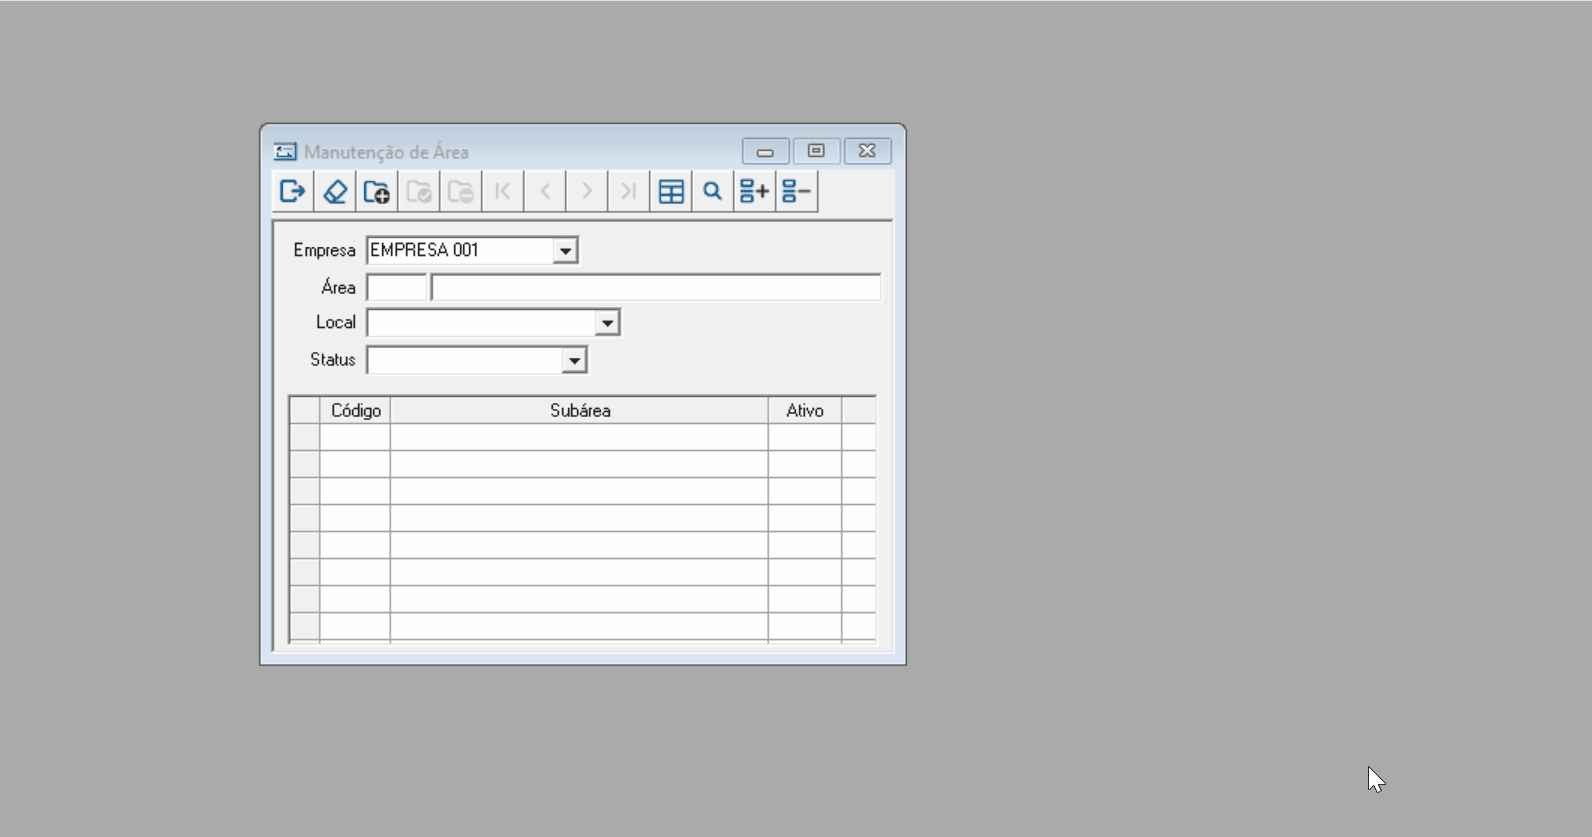This screenshot has height=837, width=1592.
Task: Go to the previous record arrow
Action: (545, 191)
